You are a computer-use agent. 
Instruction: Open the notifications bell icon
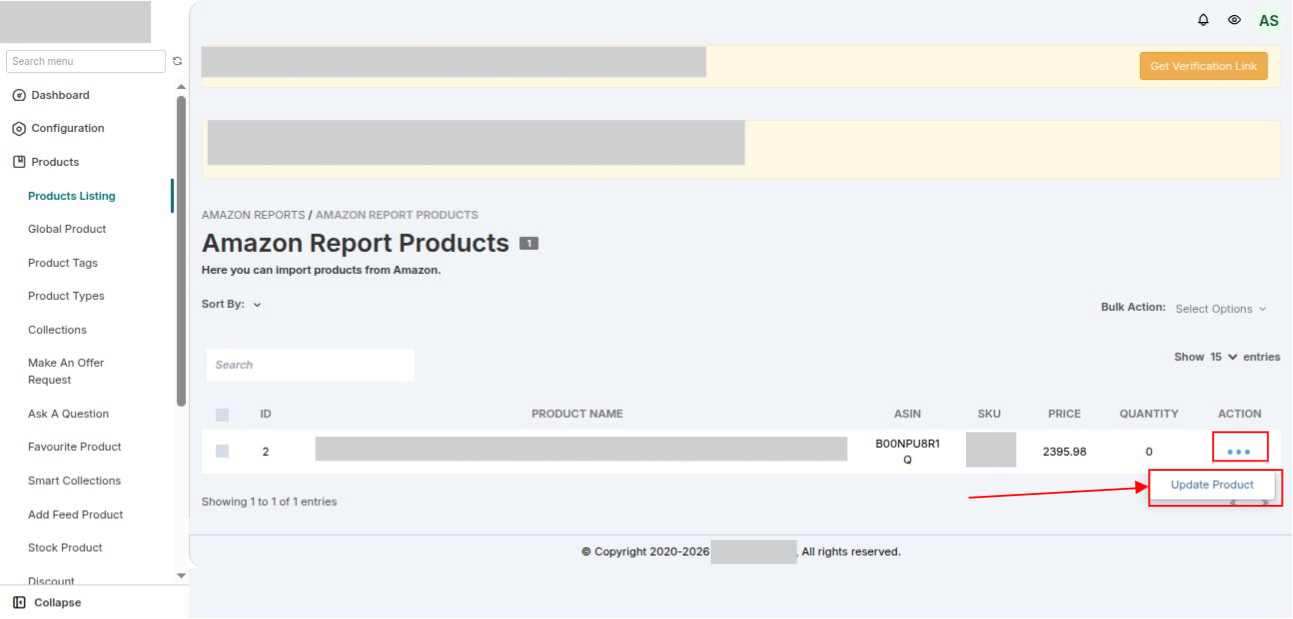1203,20
